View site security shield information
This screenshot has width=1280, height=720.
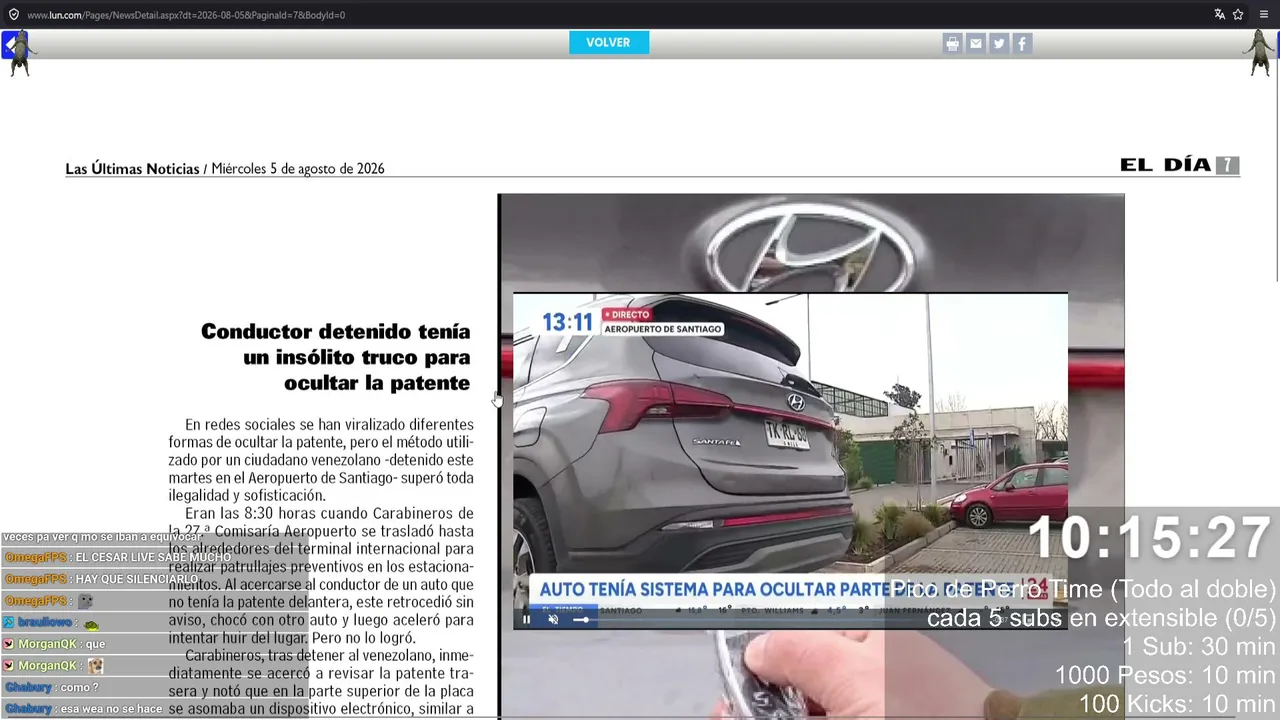point(13,15)
